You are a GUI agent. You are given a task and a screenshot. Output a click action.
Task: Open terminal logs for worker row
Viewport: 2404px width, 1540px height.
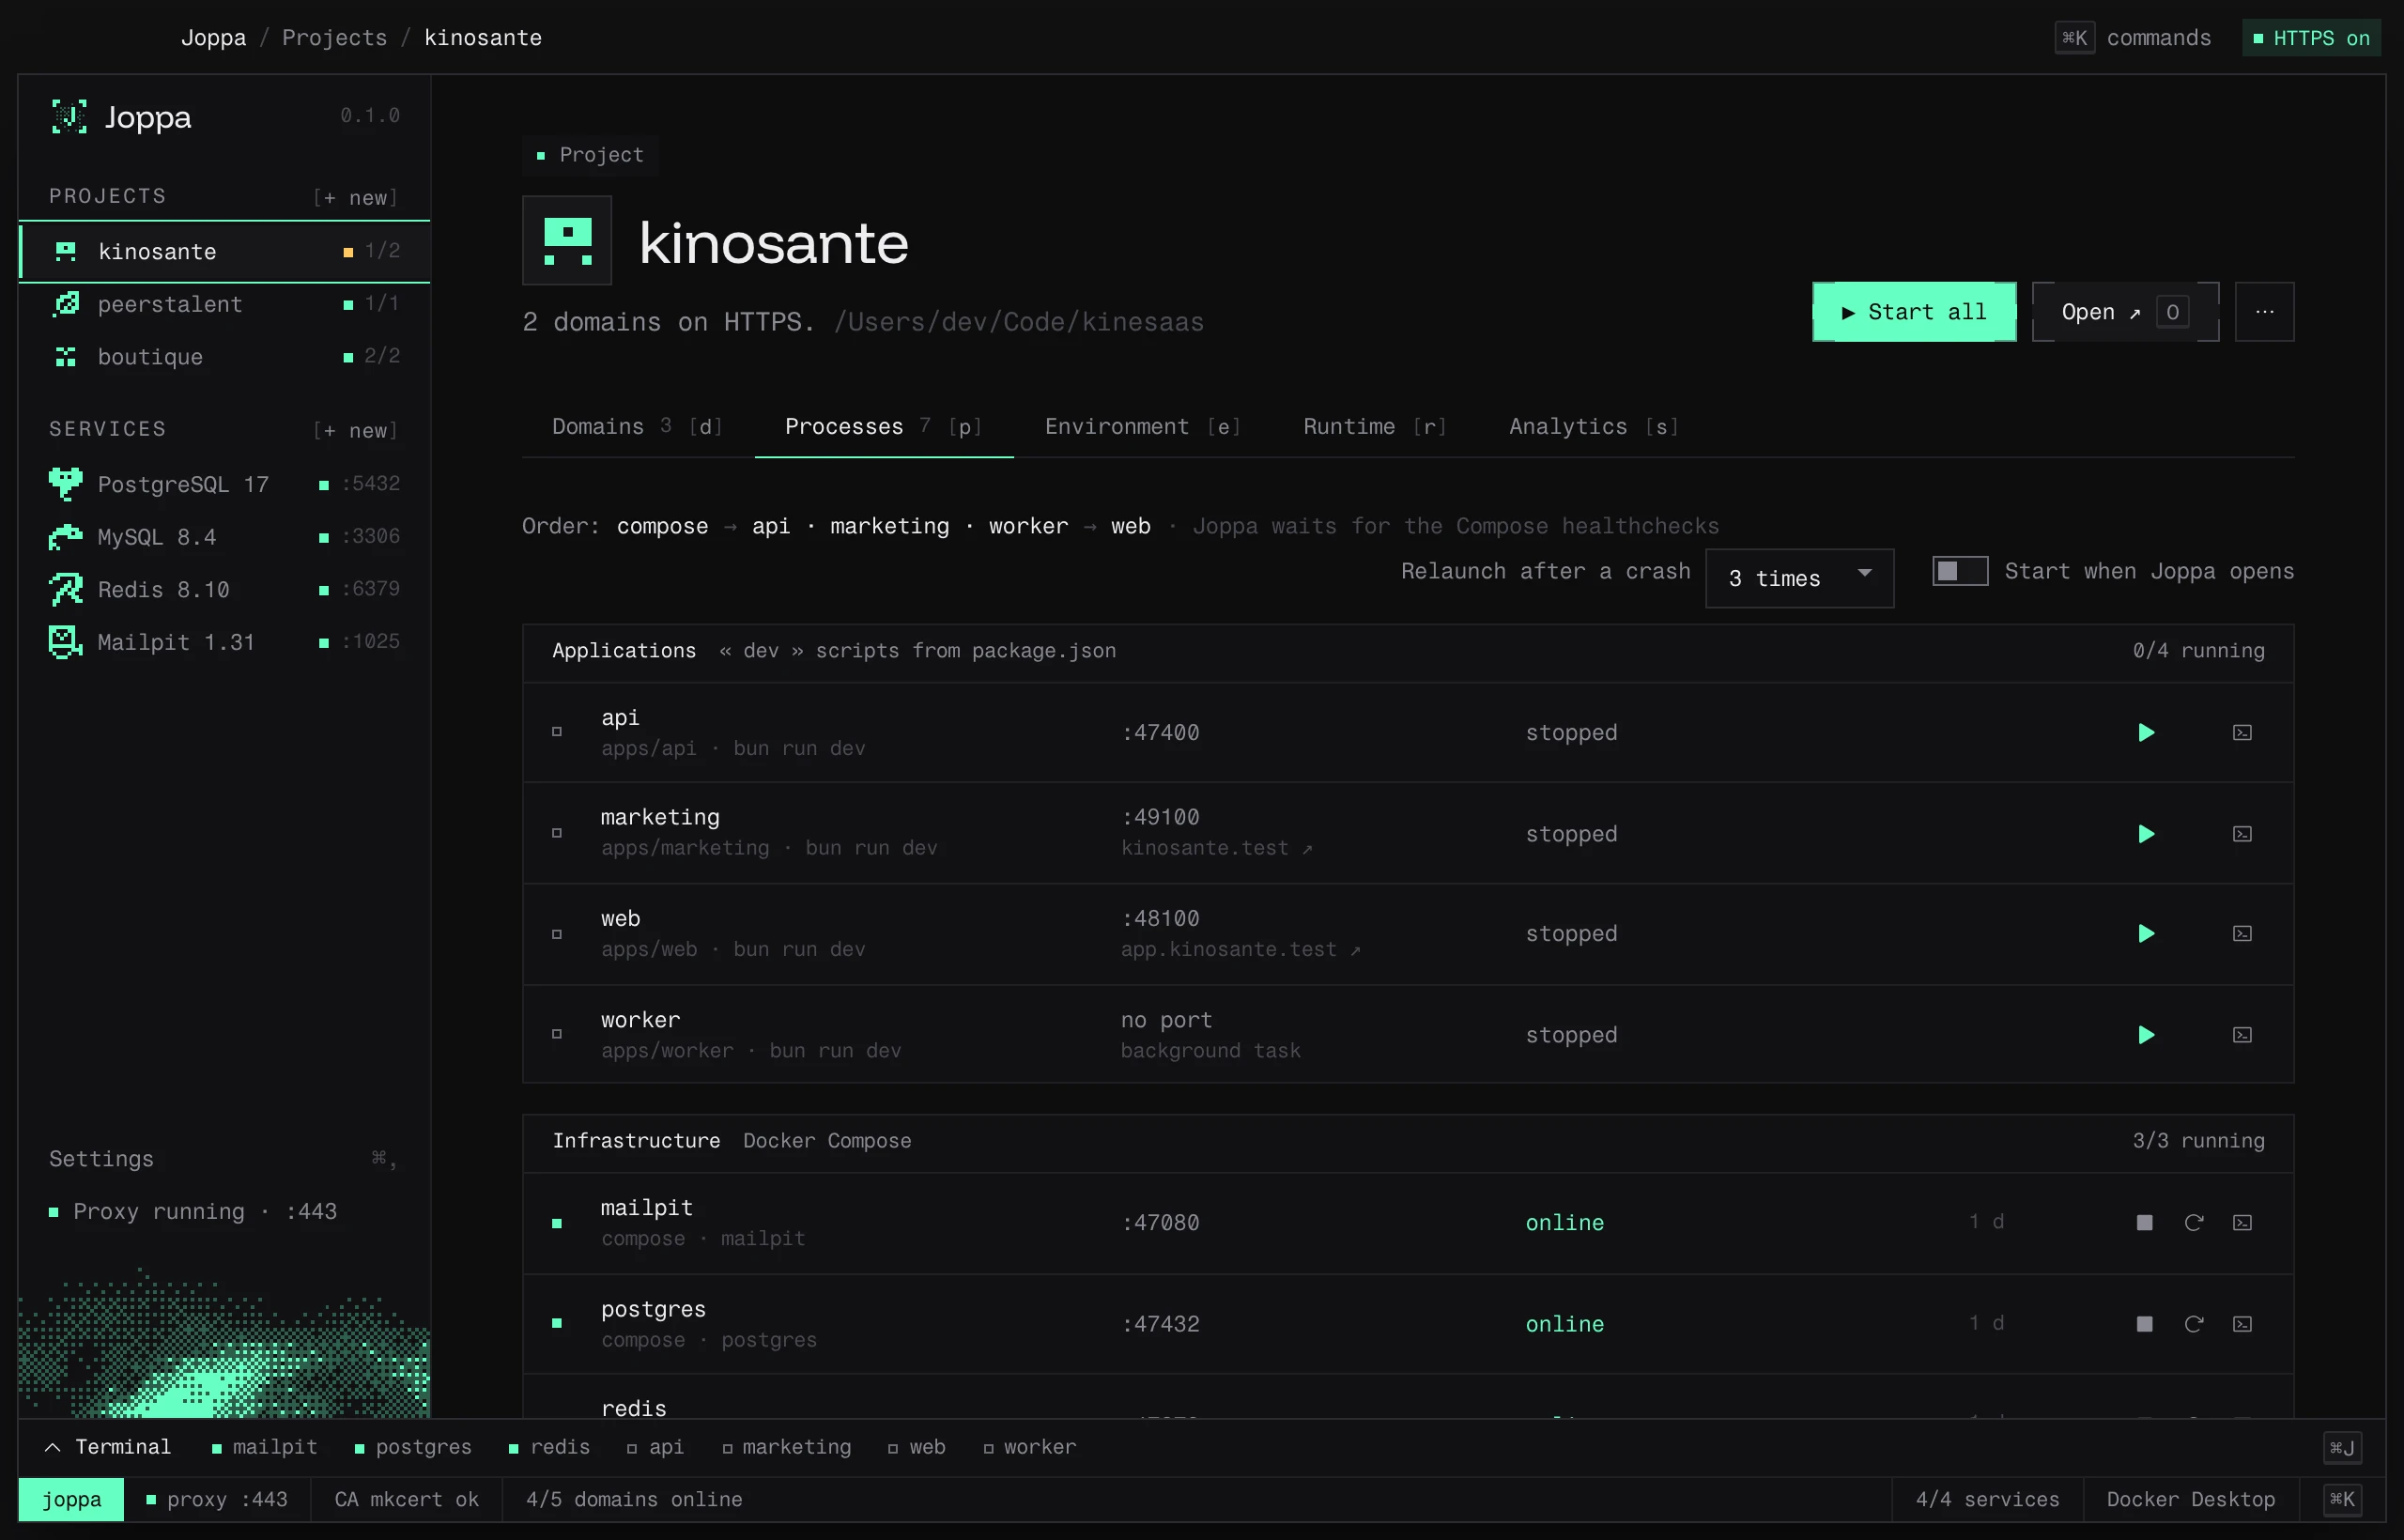tap(2242, 1035)
